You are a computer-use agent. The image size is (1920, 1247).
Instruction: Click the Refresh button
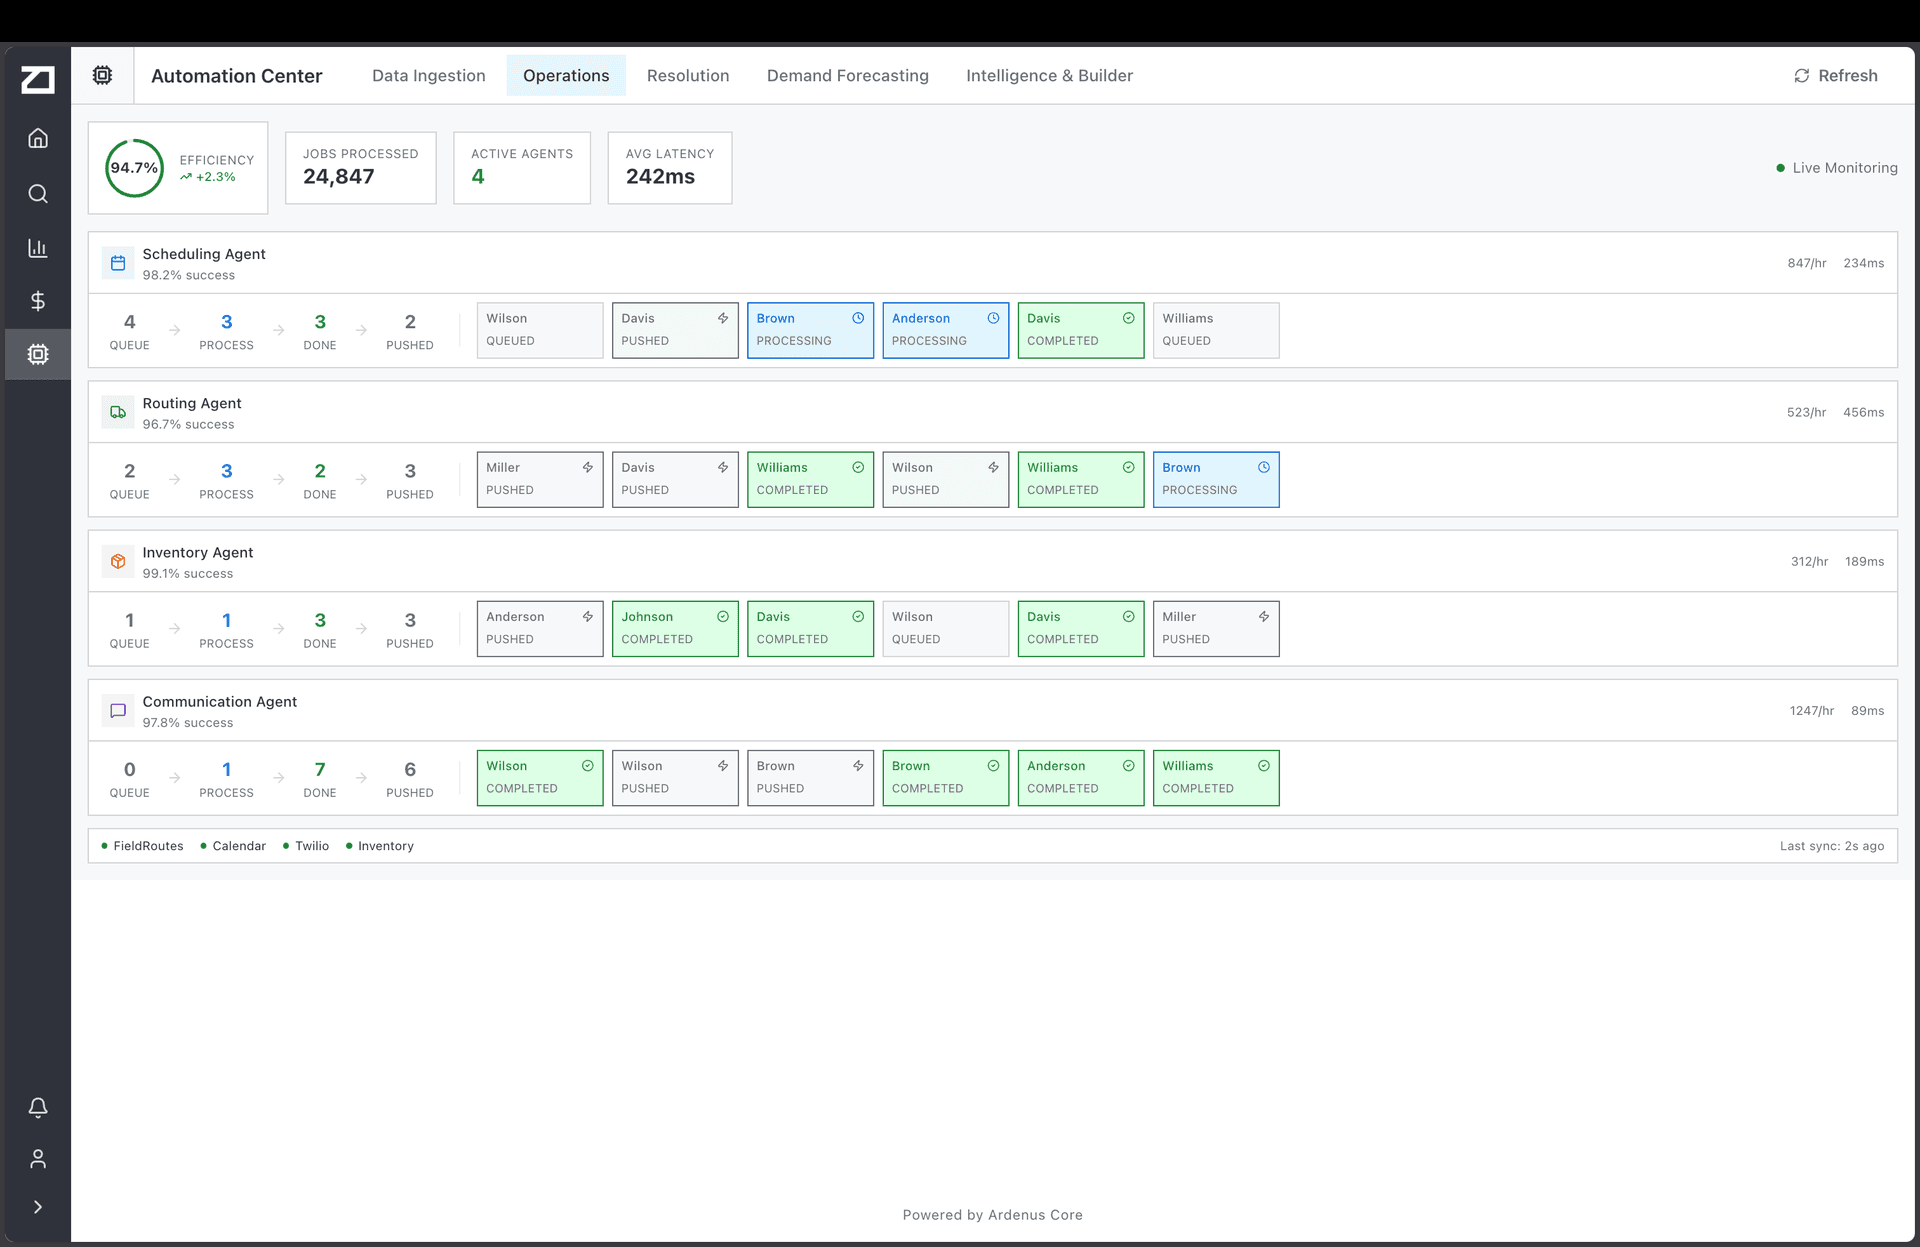click(x=1835, y=75)
